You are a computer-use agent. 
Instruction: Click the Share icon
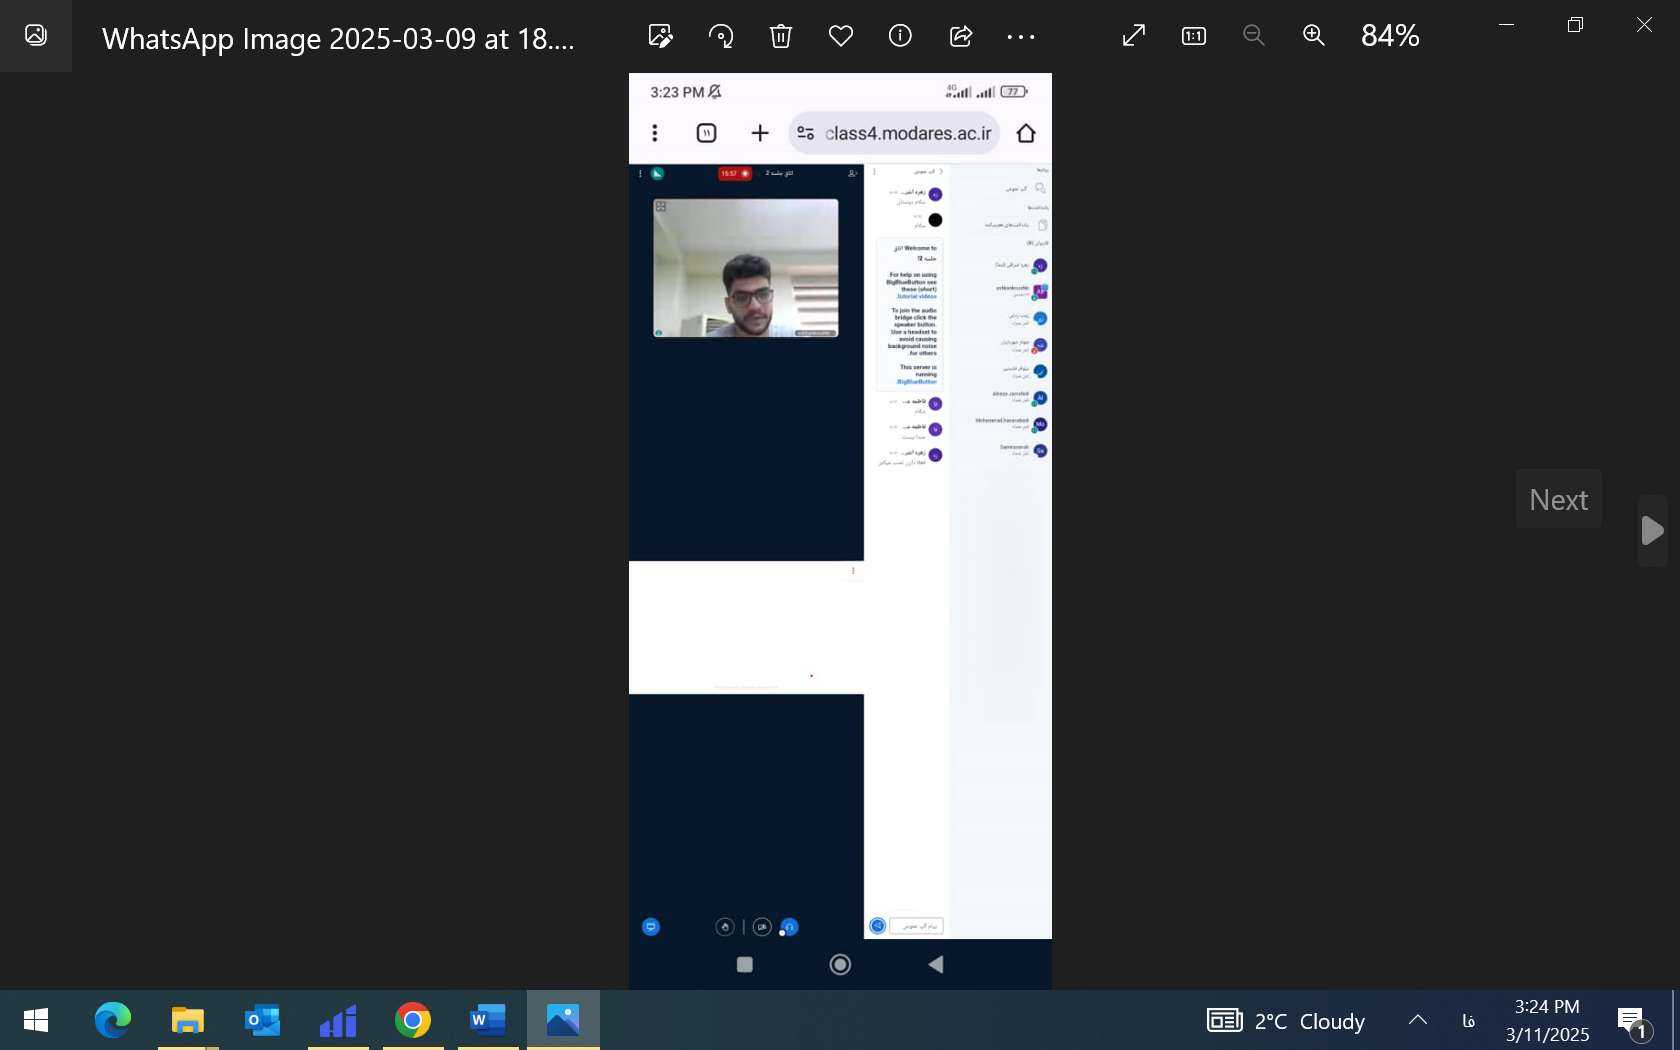point(961,36)
